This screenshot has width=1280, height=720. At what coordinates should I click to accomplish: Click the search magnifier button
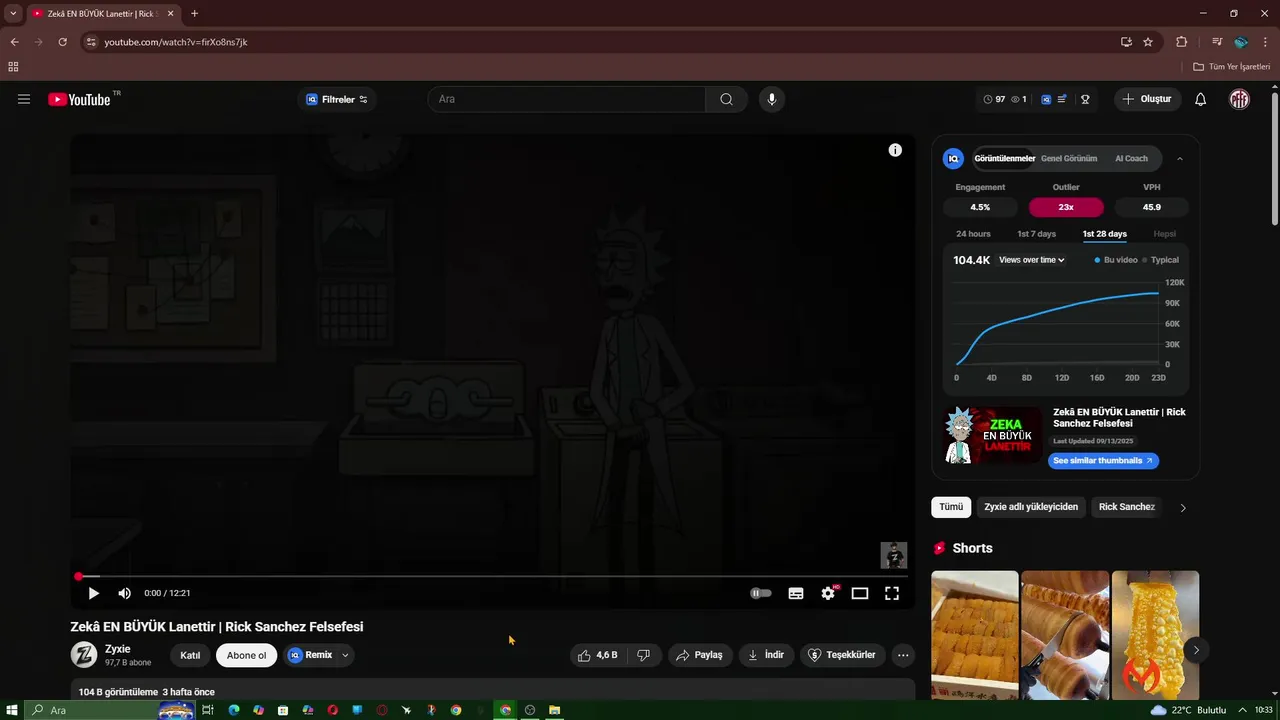[726, 99]
